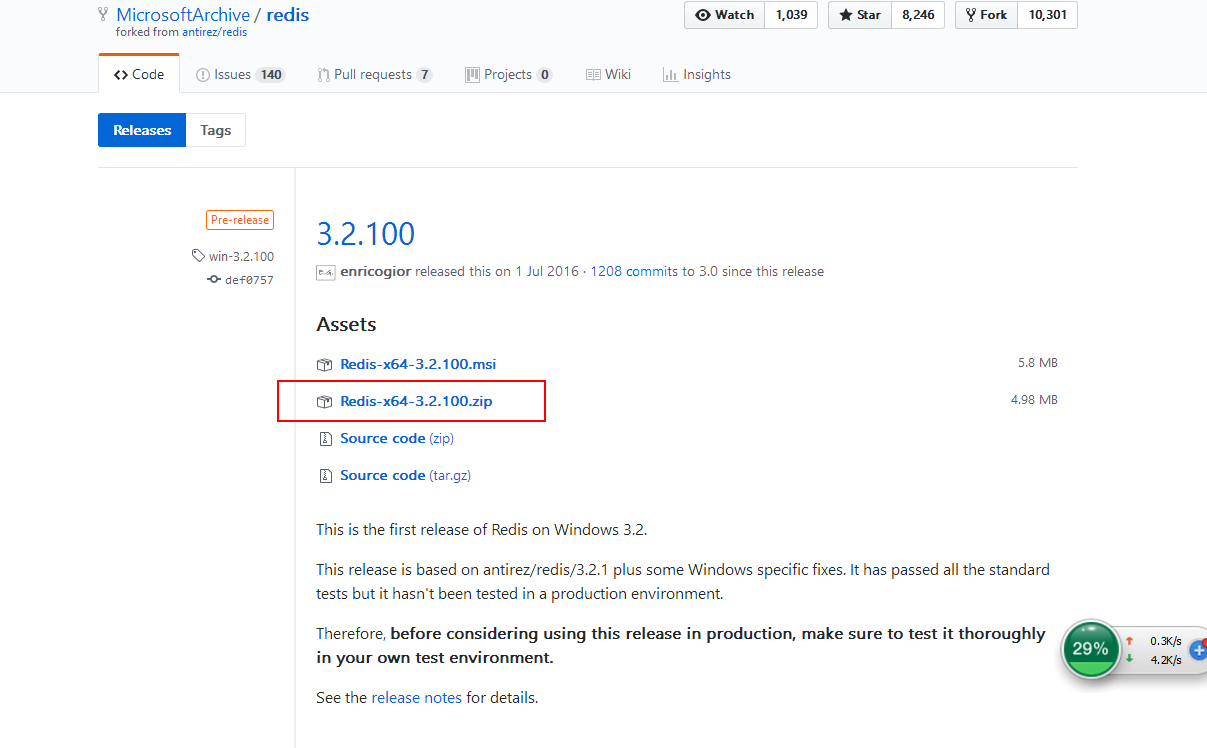
Task: Download Source code (tar.gz)
Action: (405, 475)
